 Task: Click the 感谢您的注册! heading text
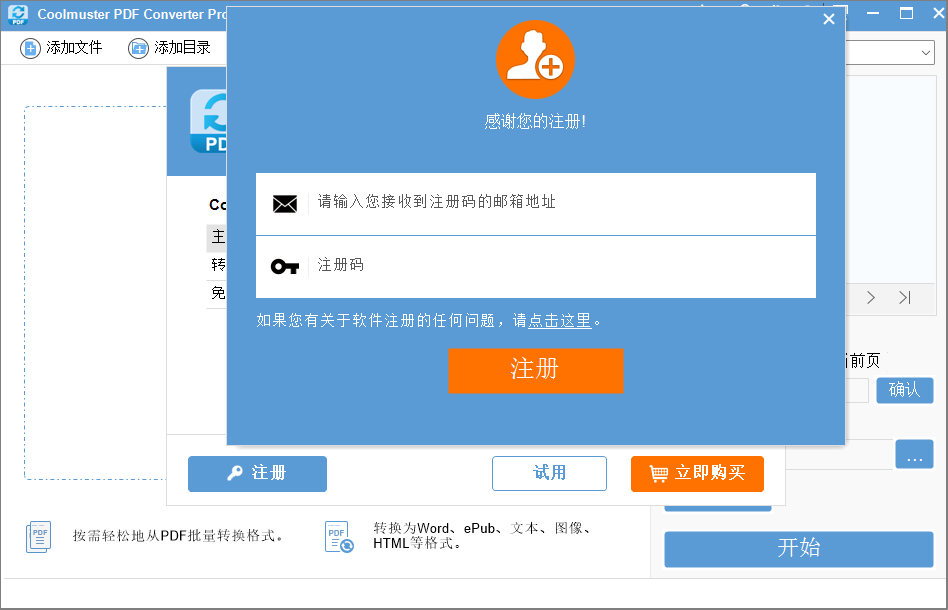[x=535, y=122]
